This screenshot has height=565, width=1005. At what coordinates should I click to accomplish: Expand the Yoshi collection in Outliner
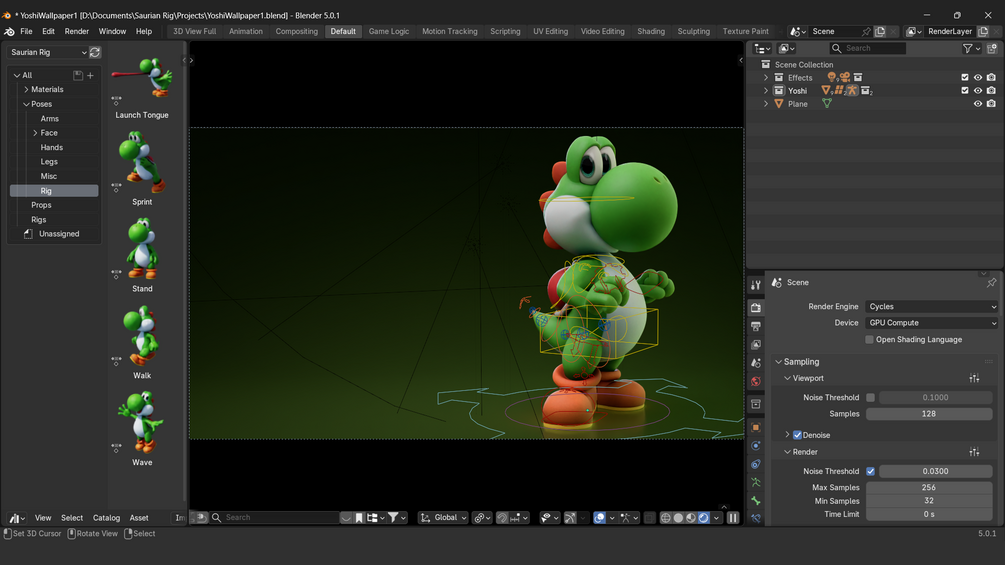[767, 91]
